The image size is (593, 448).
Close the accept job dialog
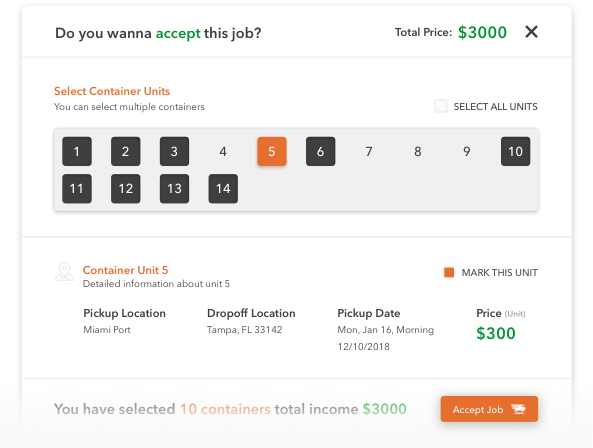click(x=531, y=32)
